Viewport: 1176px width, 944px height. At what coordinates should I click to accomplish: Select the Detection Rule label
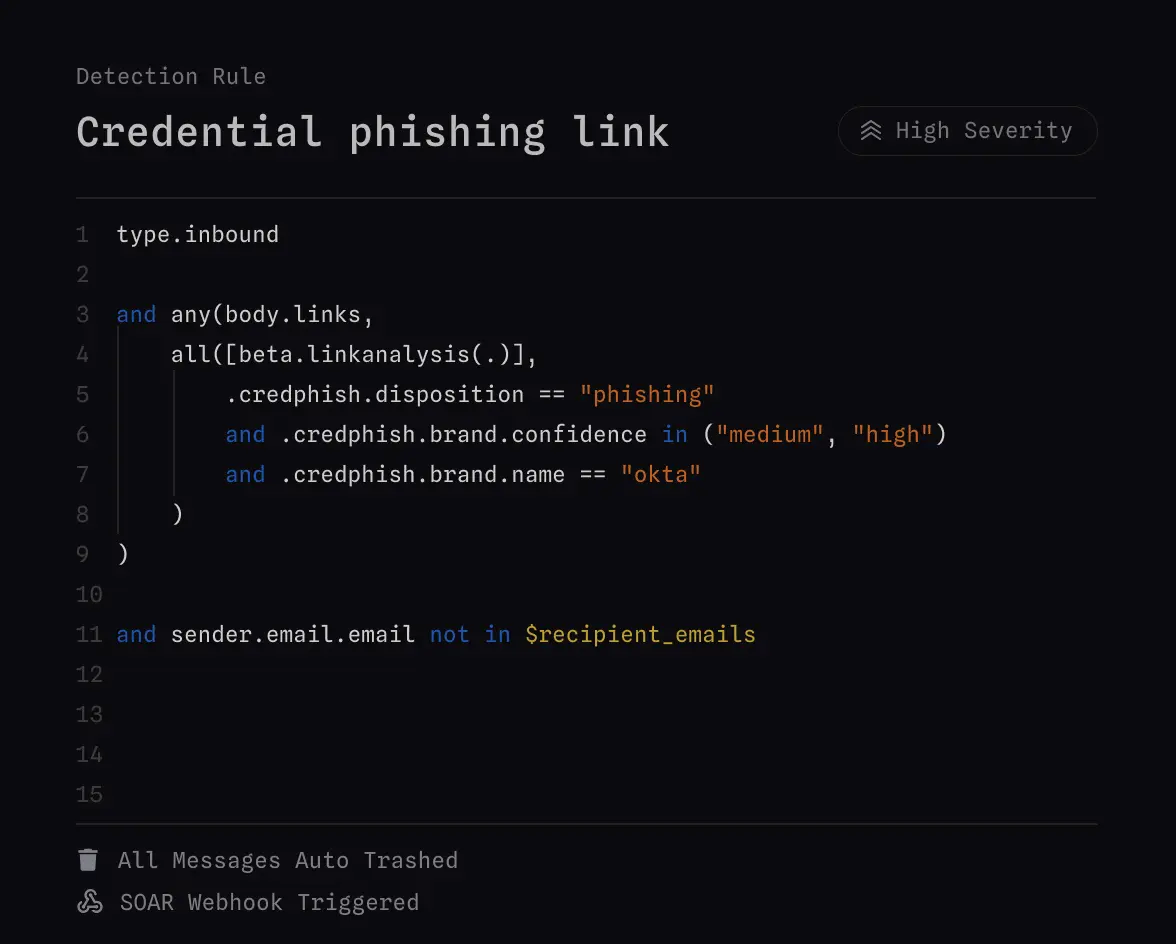pyautogui.click(x=170, y=76)
